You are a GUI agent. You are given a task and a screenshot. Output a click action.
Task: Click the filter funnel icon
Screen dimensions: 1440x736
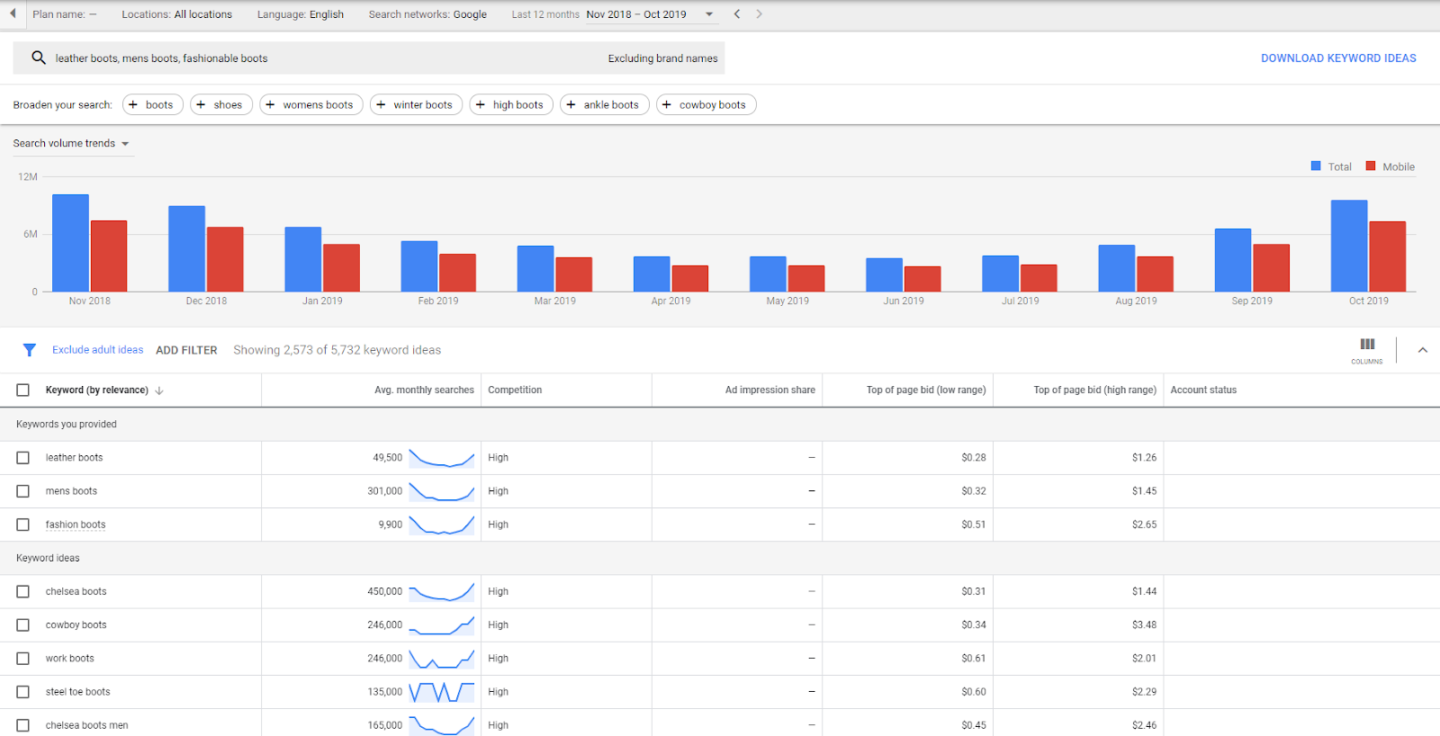pos(29,350)
